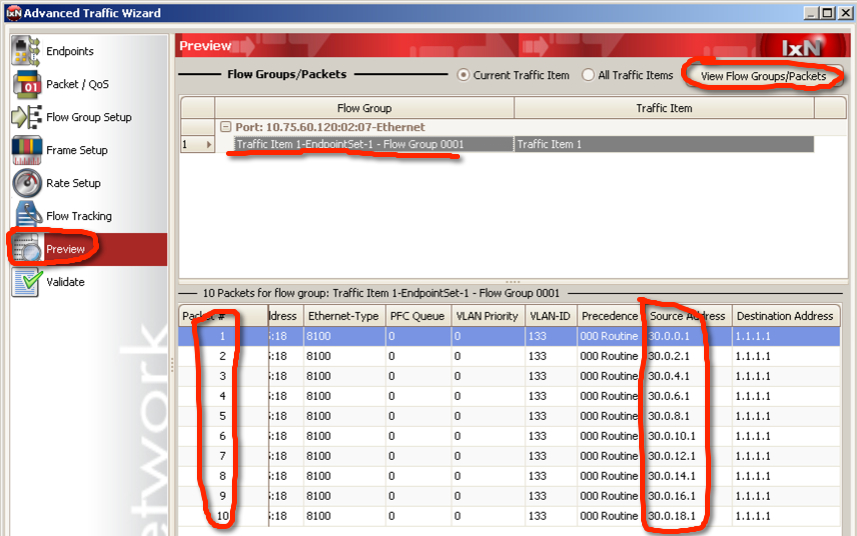Go to the Packet / QoS step

(x=77, y=84)
